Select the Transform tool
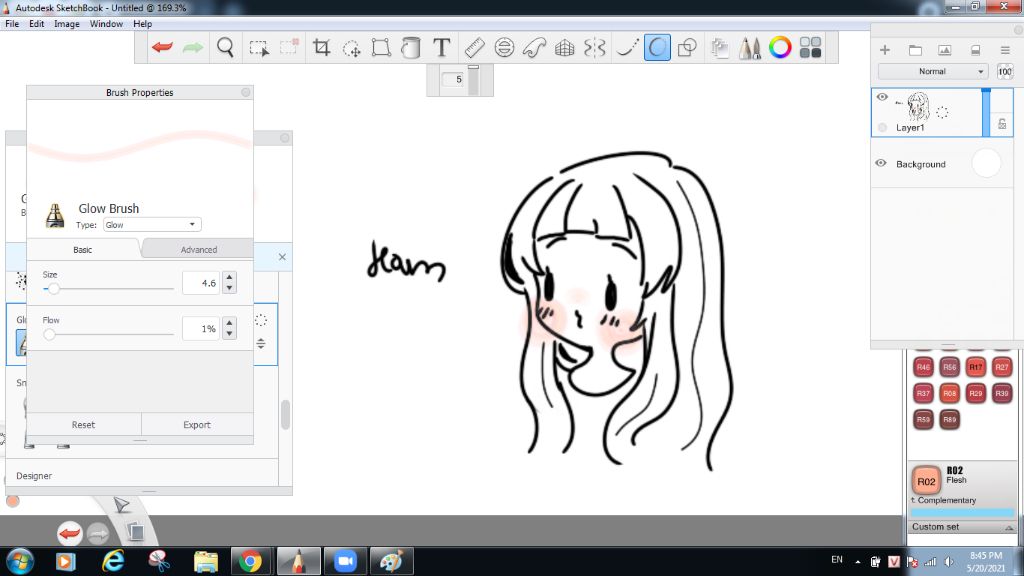This screenshot has height=576, width=1024. tap(381, 48)
